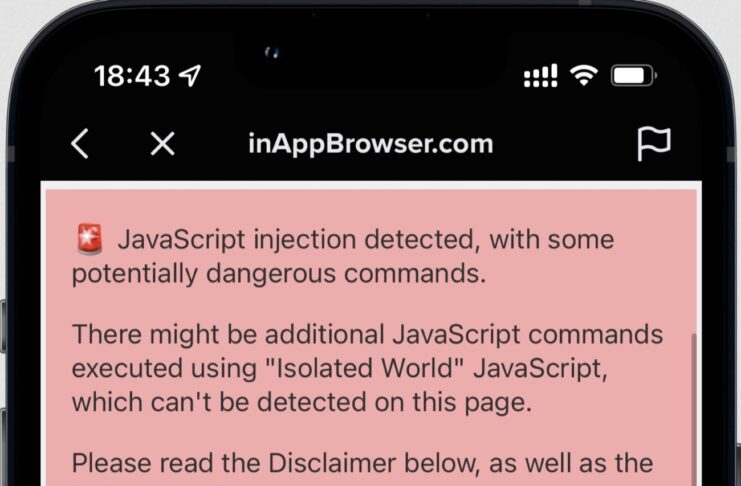
Task: Tap the camera indicator dot in Dynamic Island
Action: click(272, 52)
